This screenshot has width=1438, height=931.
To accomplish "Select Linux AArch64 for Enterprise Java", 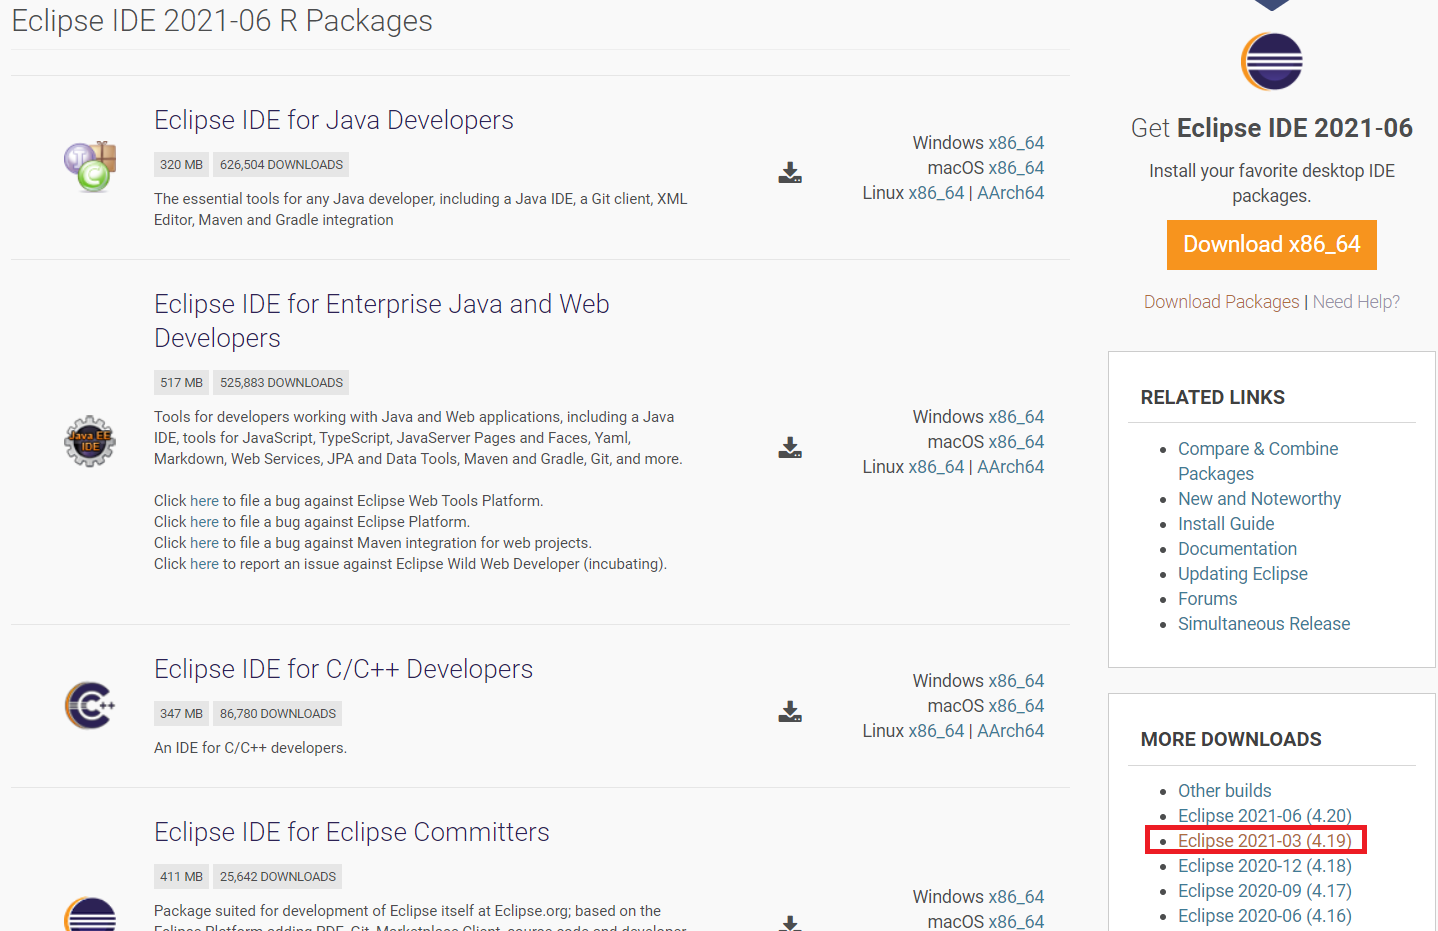I will (x=1010, y=467).
